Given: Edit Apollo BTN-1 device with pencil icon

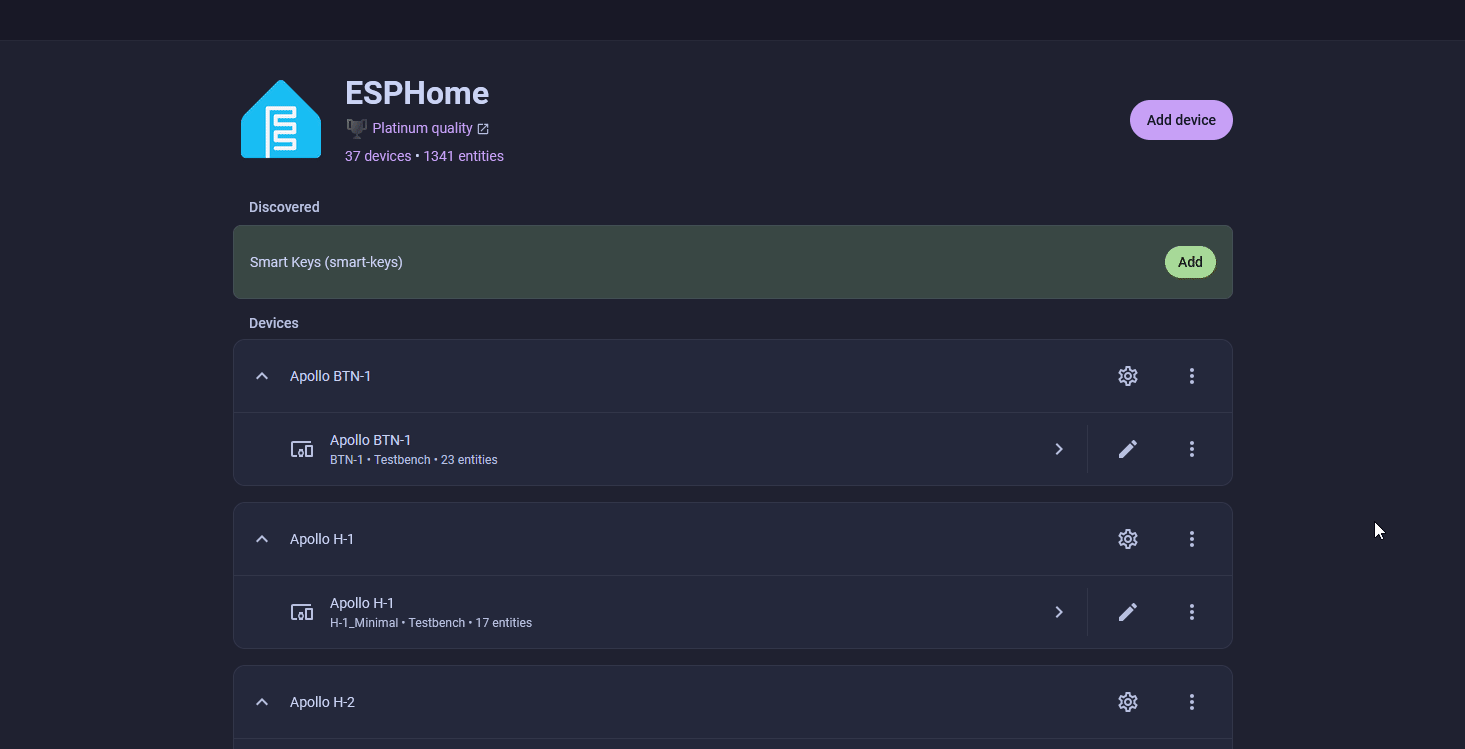Looking at the screenshot, I should coord(1128,449).
